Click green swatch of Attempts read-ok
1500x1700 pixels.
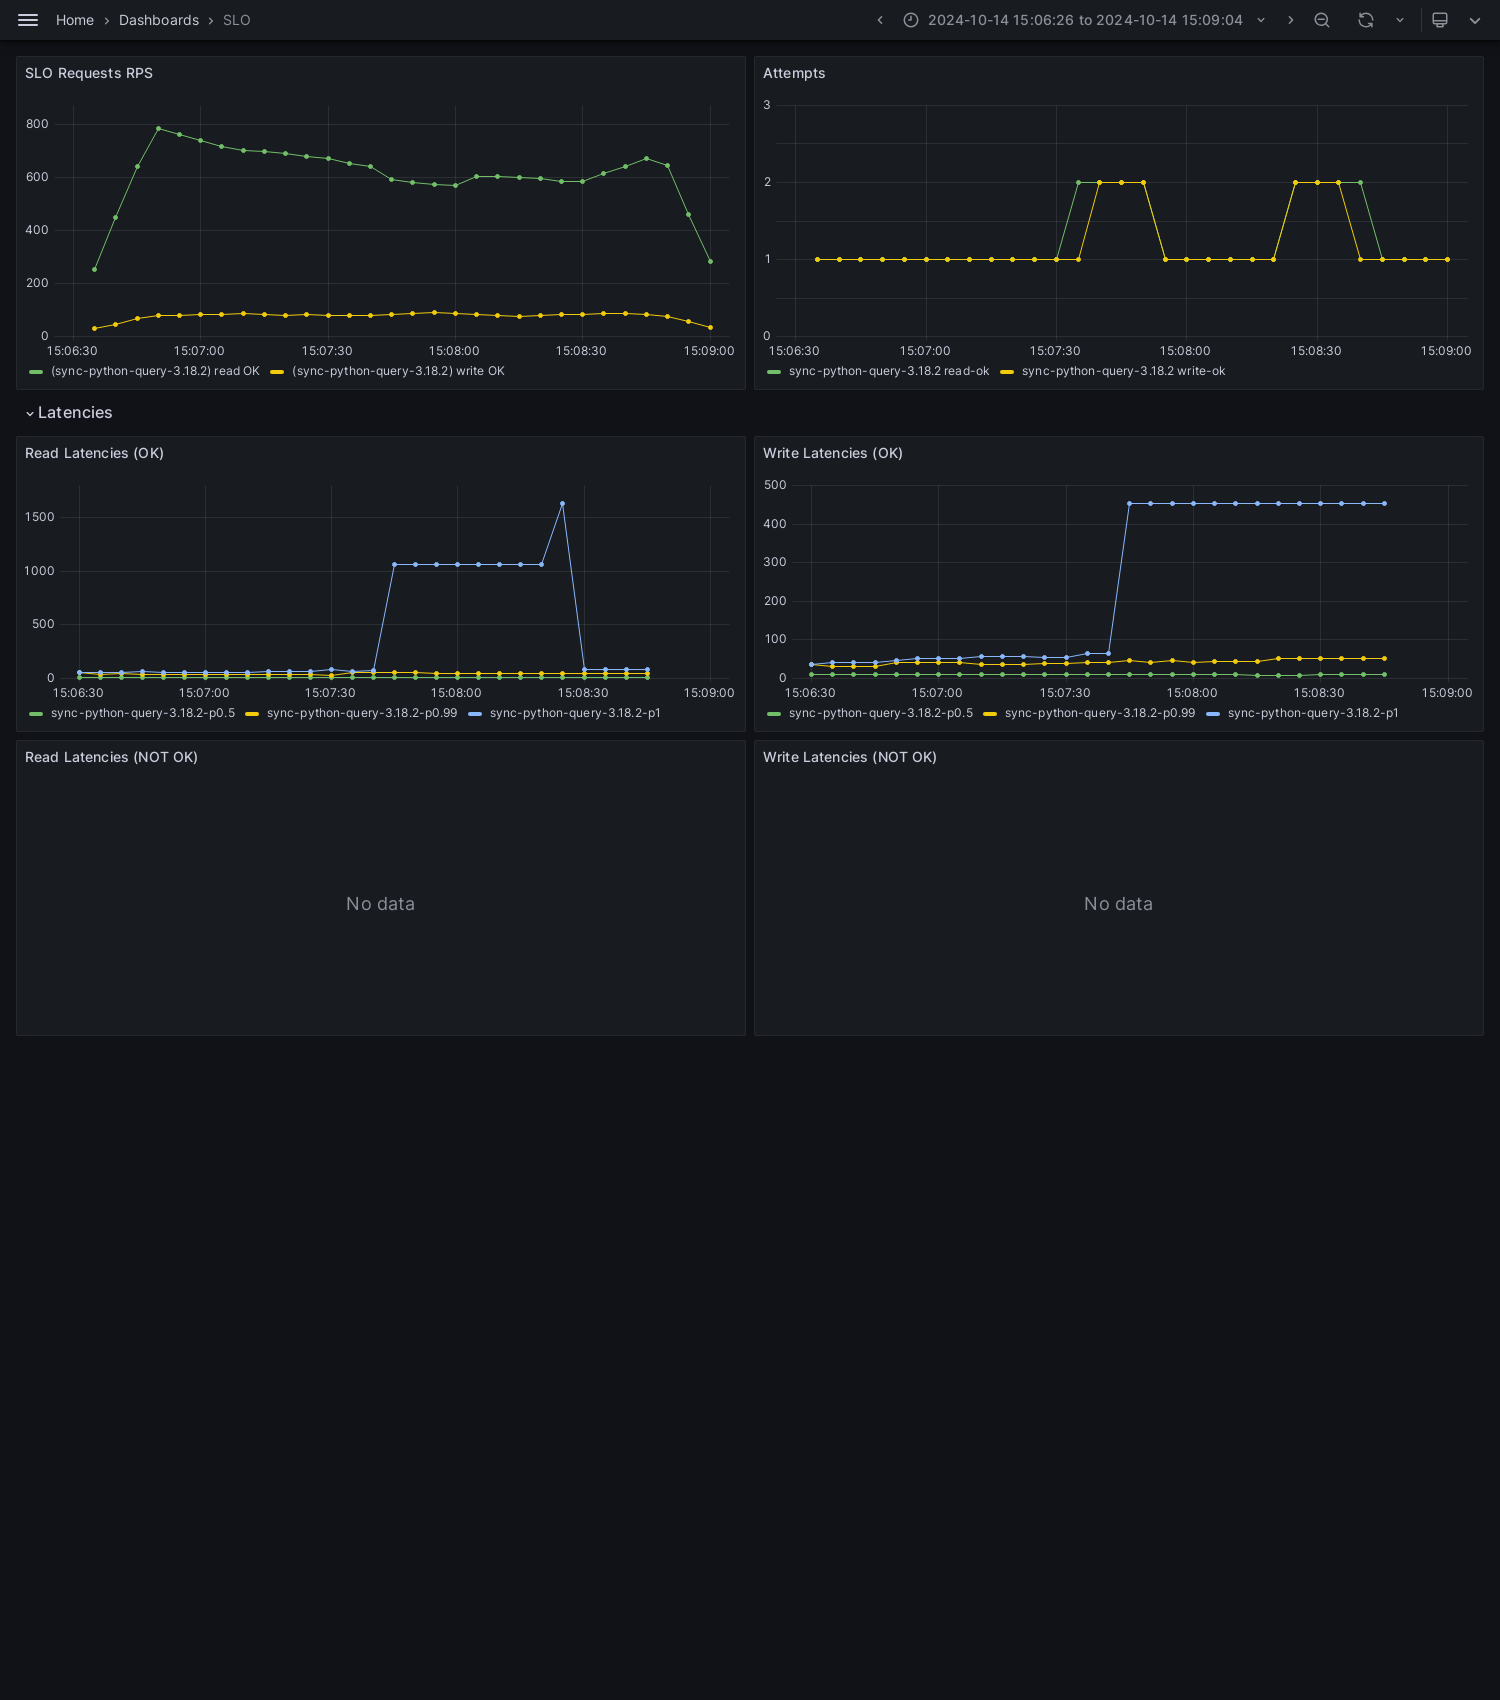pos(774,372)
